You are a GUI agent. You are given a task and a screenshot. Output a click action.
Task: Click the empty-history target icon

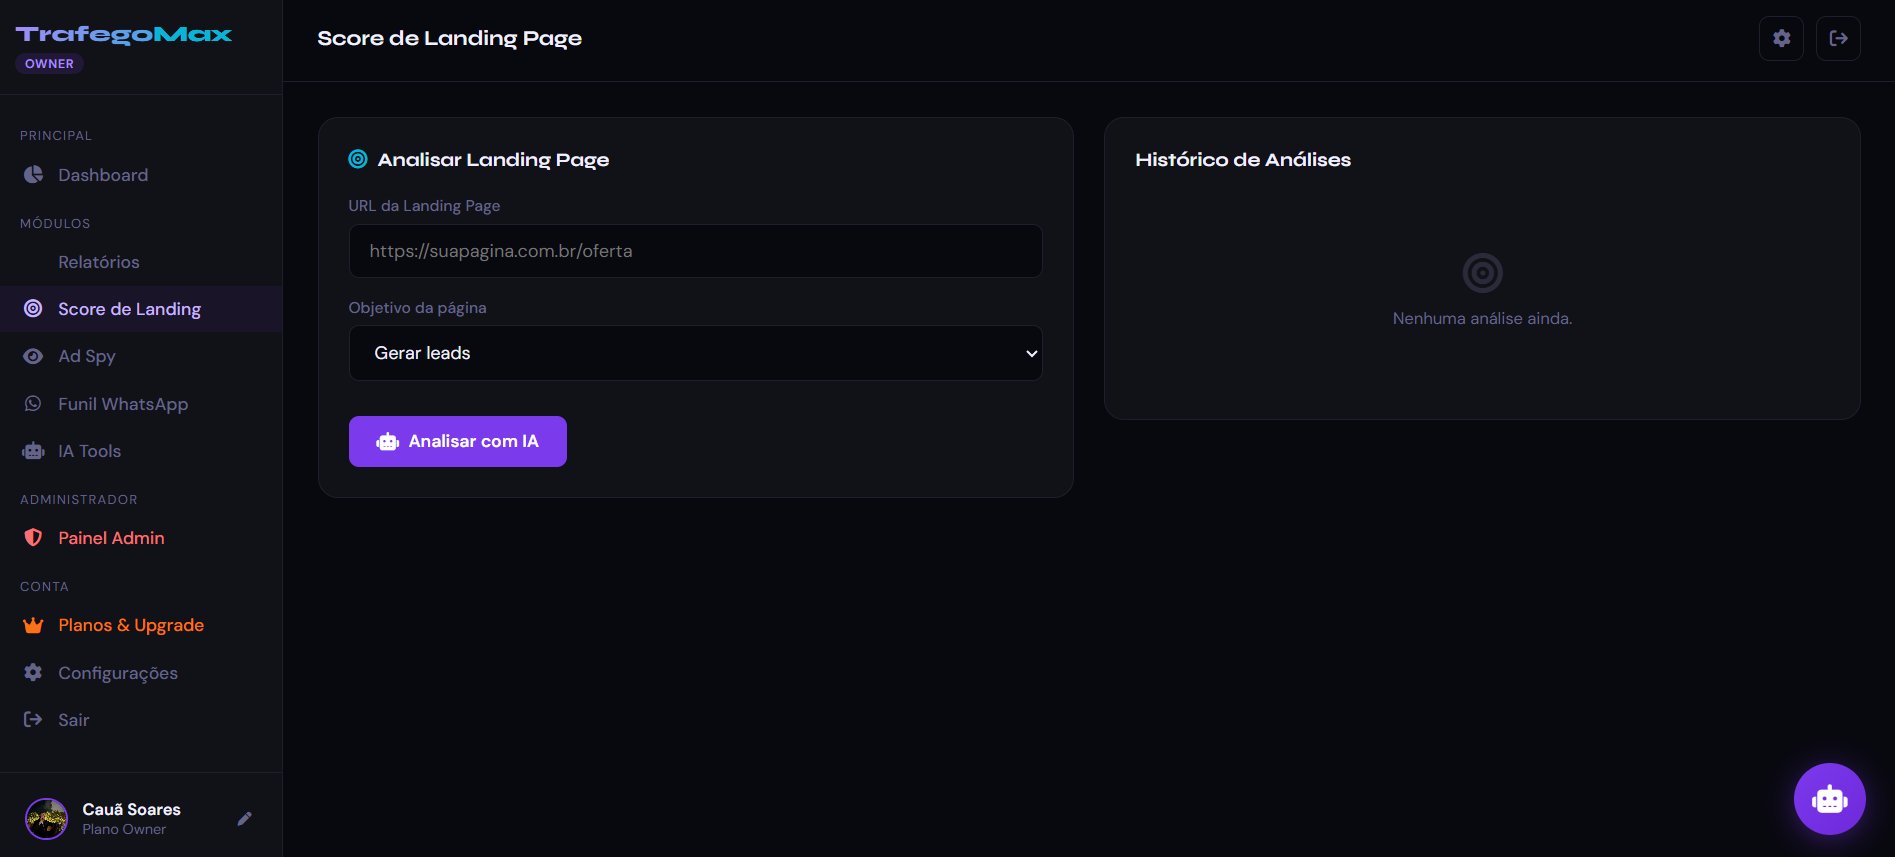click(1482, 272)
